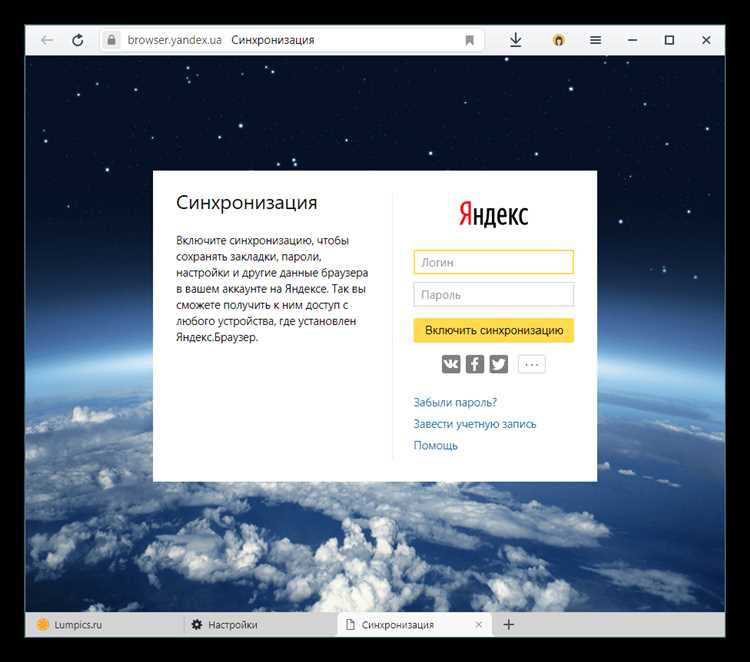Focus the Логин input field
The image size is (750, 662).
(x=493, y=262)
